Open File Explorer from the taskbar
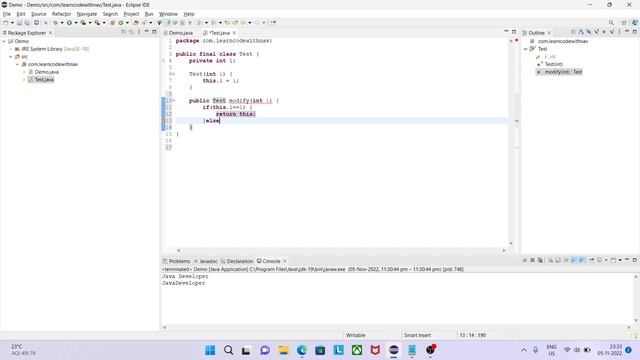 [x=283, y=350]
